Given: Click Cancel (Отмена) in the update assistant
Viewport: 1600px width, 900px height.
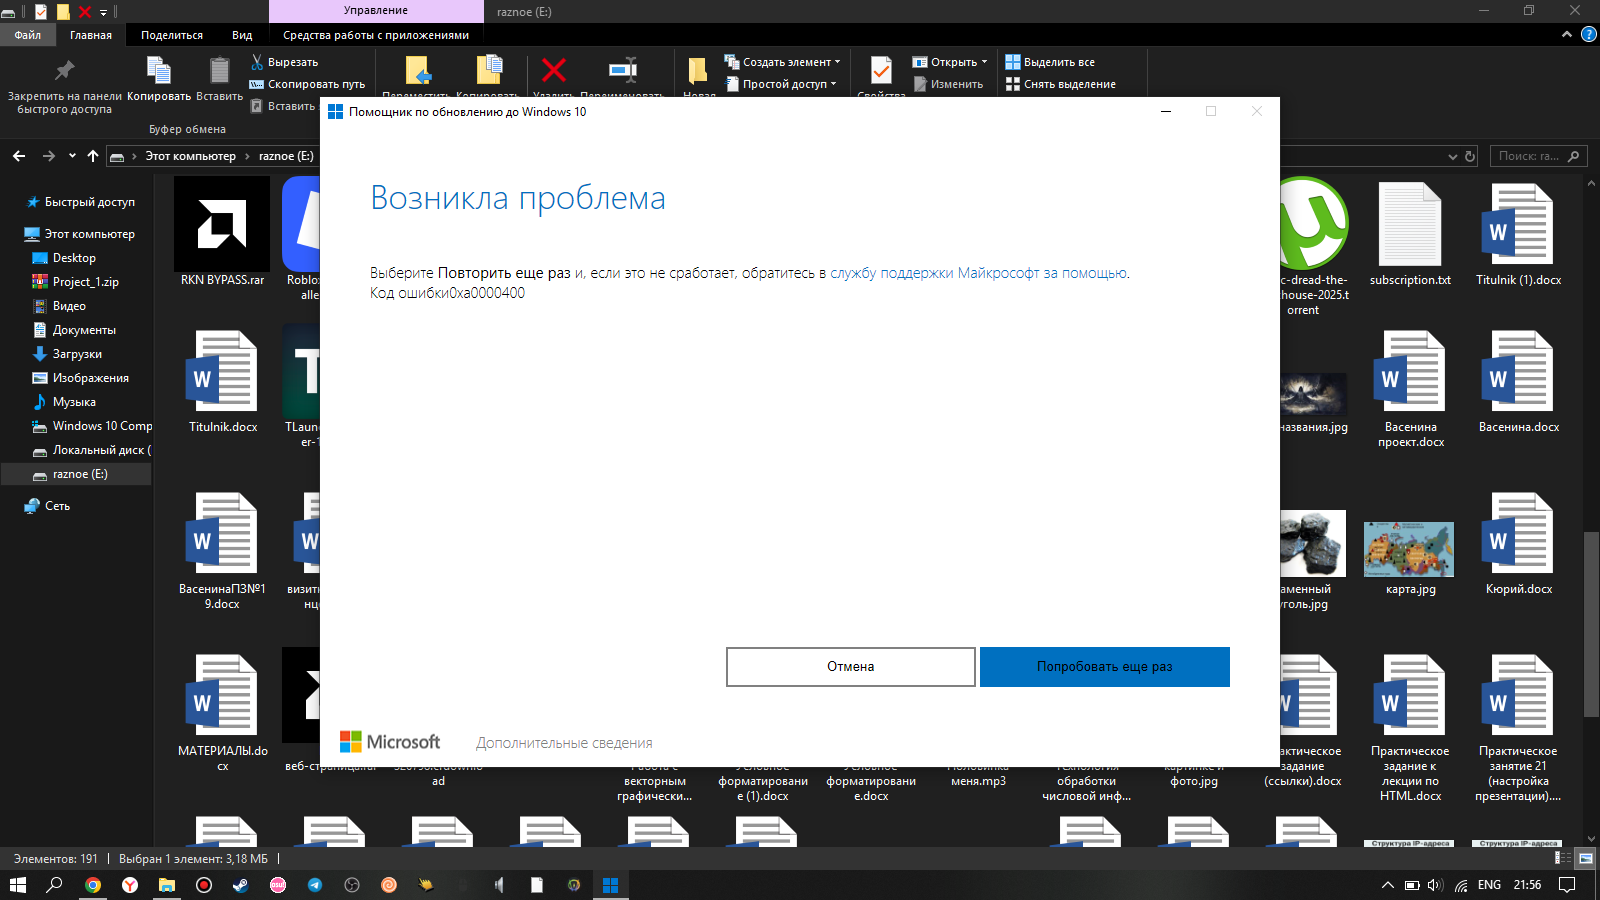Looking at the screenshot, I should 851,667.
